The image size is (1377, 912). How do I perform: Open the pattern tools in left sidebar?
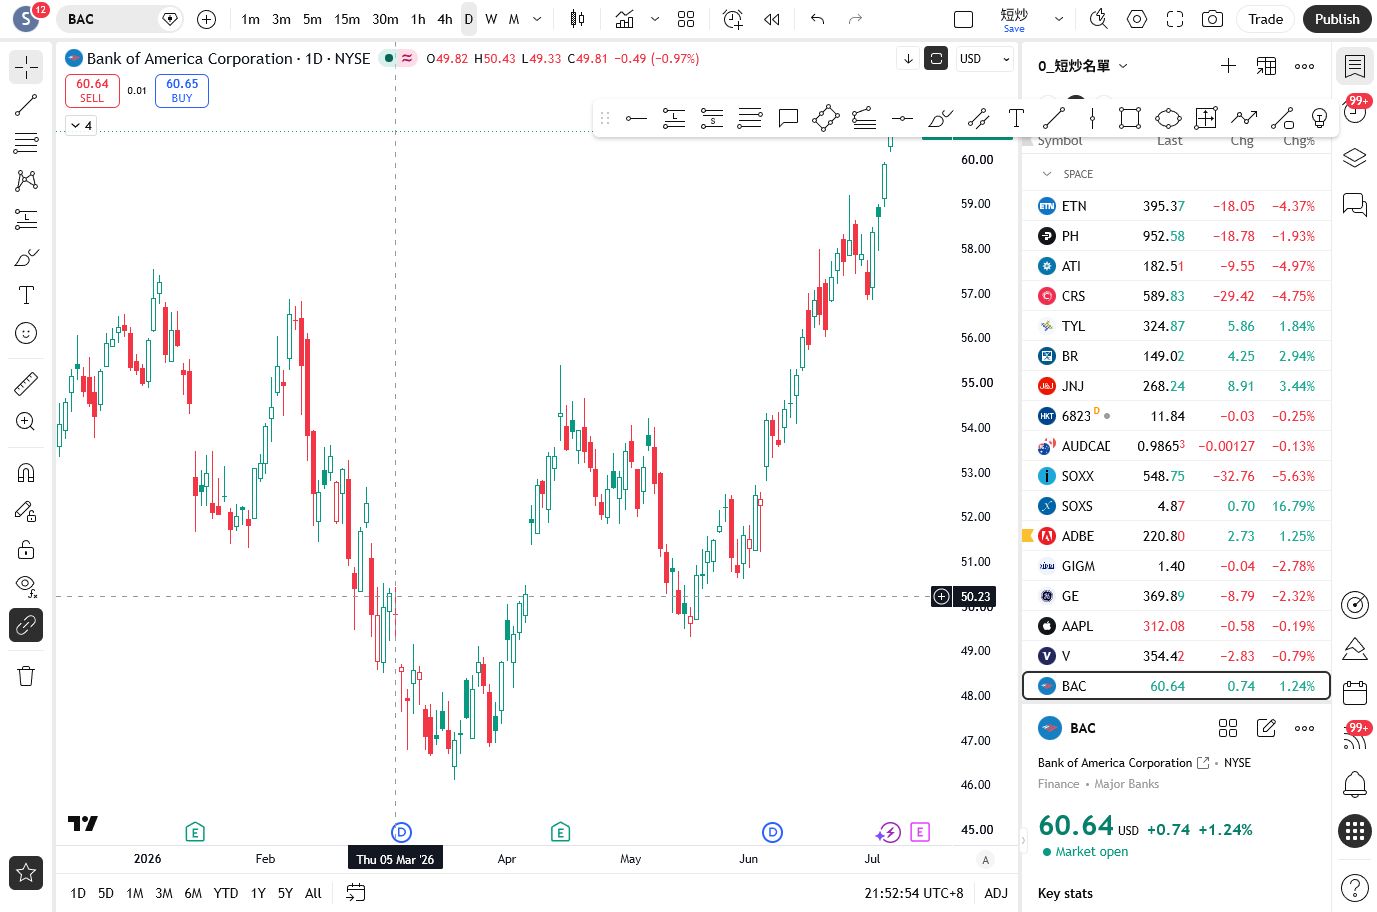coord(26,180)
